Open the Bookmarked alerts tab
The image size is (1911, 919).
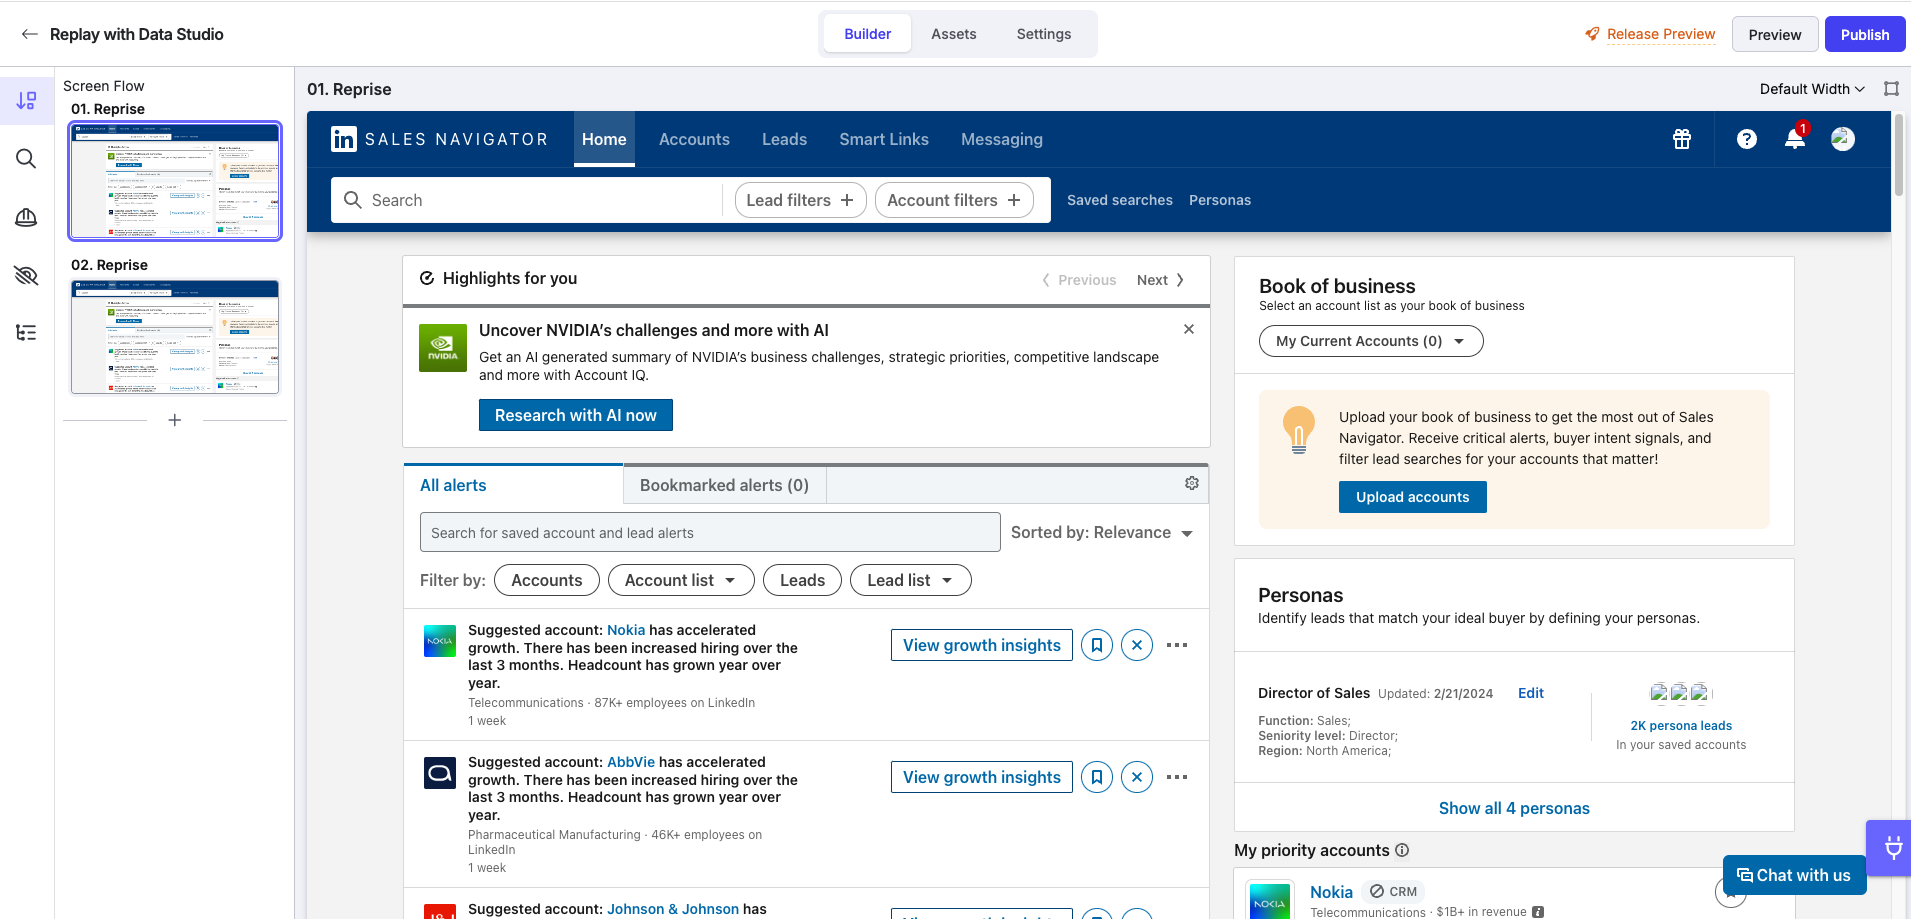tap(724, 485)
